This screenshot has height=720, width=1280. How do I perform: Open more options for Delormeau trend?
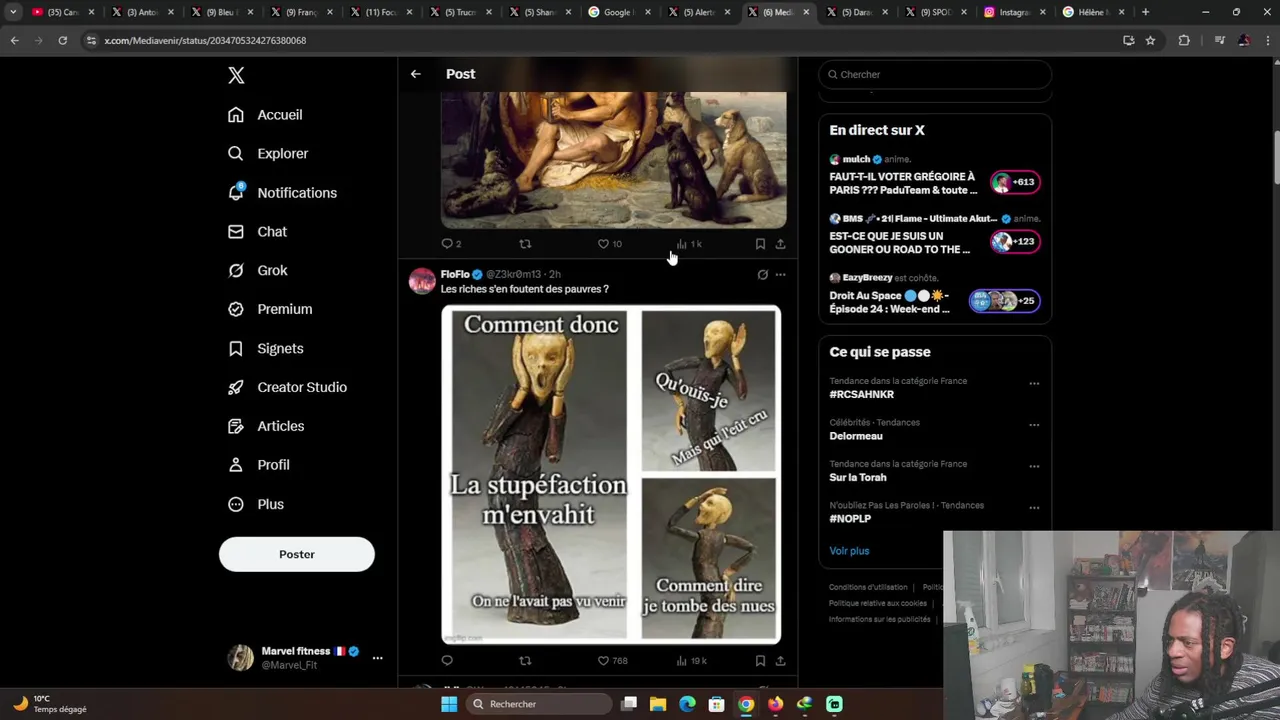pos(1034,425)
